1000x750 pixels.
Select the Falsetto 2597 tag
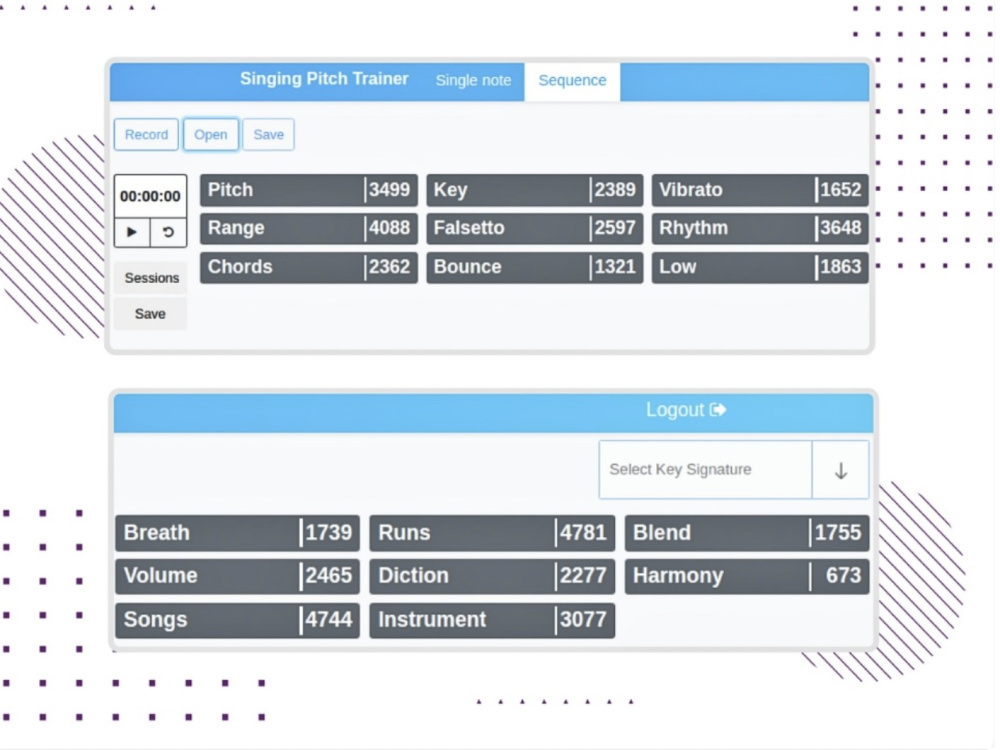coord(535,228)
